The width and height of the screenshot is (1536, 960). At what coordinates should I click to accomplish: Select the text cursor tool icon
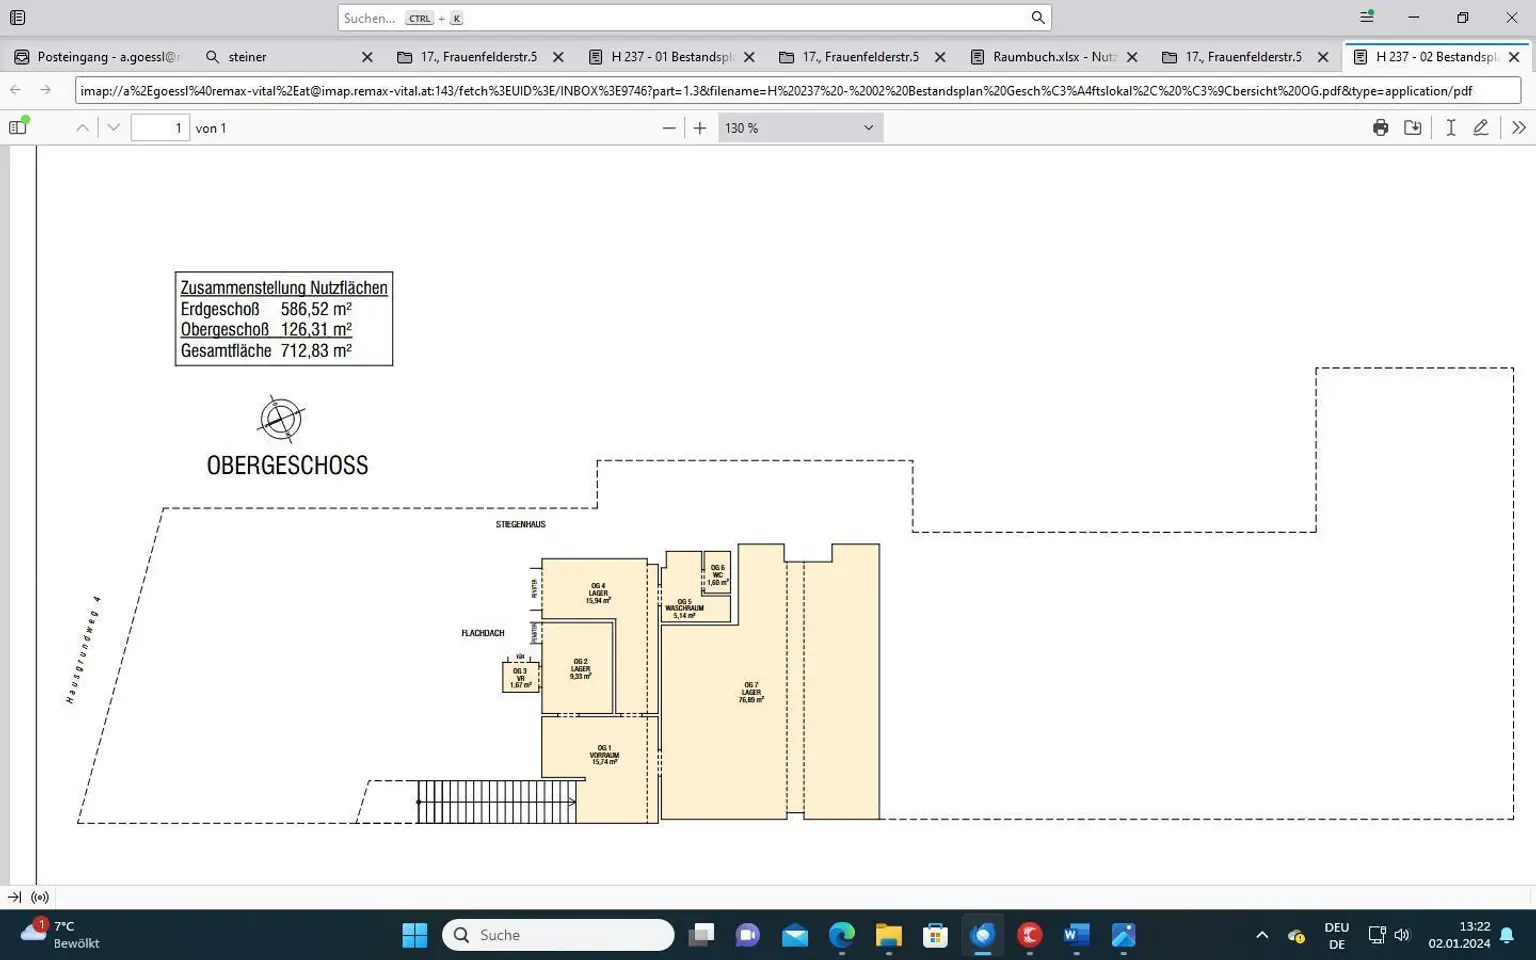point(1450,128)
